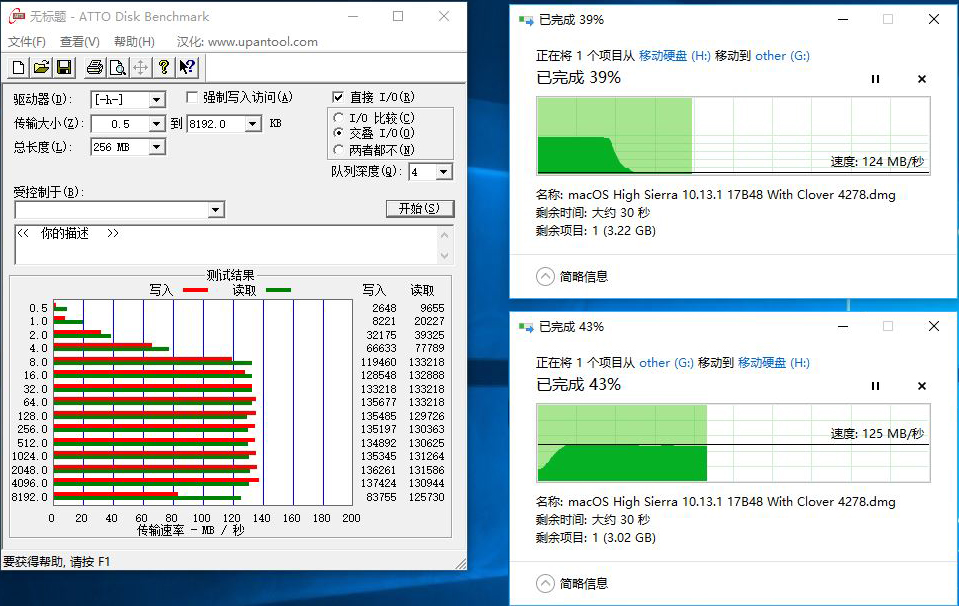Minimize the ATTO Disk Benchmark window

tap(353, 17)
